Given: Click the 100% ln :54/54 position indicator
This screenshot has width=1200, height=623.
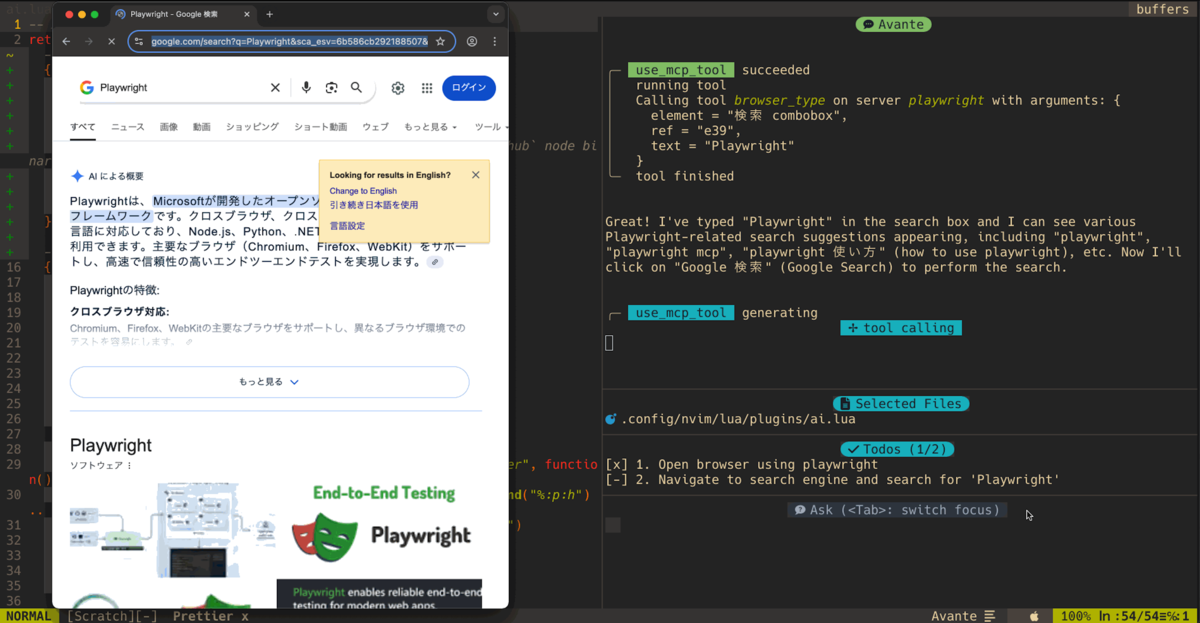Looking at the screenshot, I should click(x=1125, y=616).
